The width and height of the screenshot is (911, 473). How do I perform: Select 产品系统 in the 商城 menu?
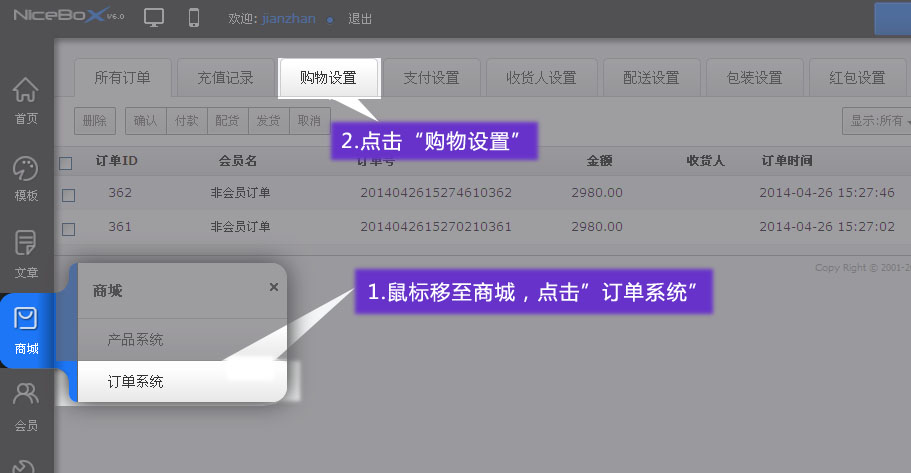[x=136, y=340]
